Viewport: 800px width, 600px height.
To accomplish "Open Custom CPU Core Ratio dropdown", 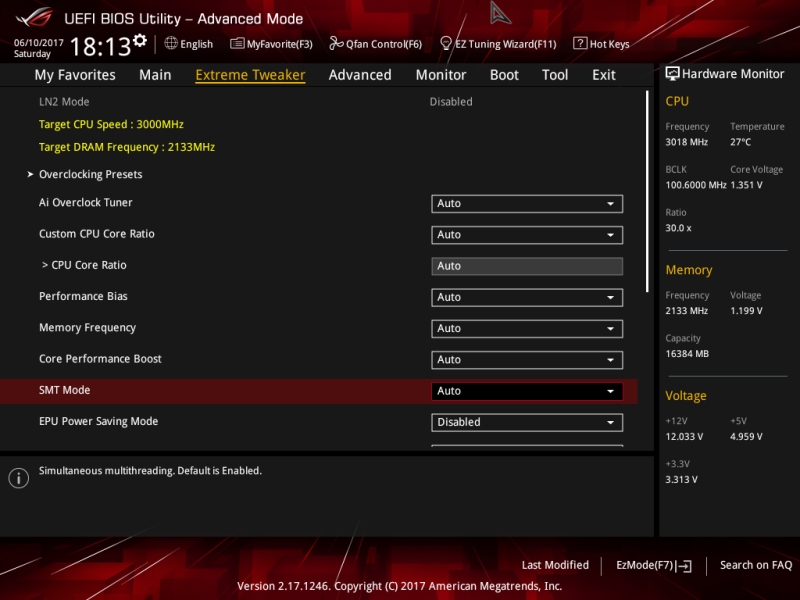I will pyautogui.click(x=527, y=235).
